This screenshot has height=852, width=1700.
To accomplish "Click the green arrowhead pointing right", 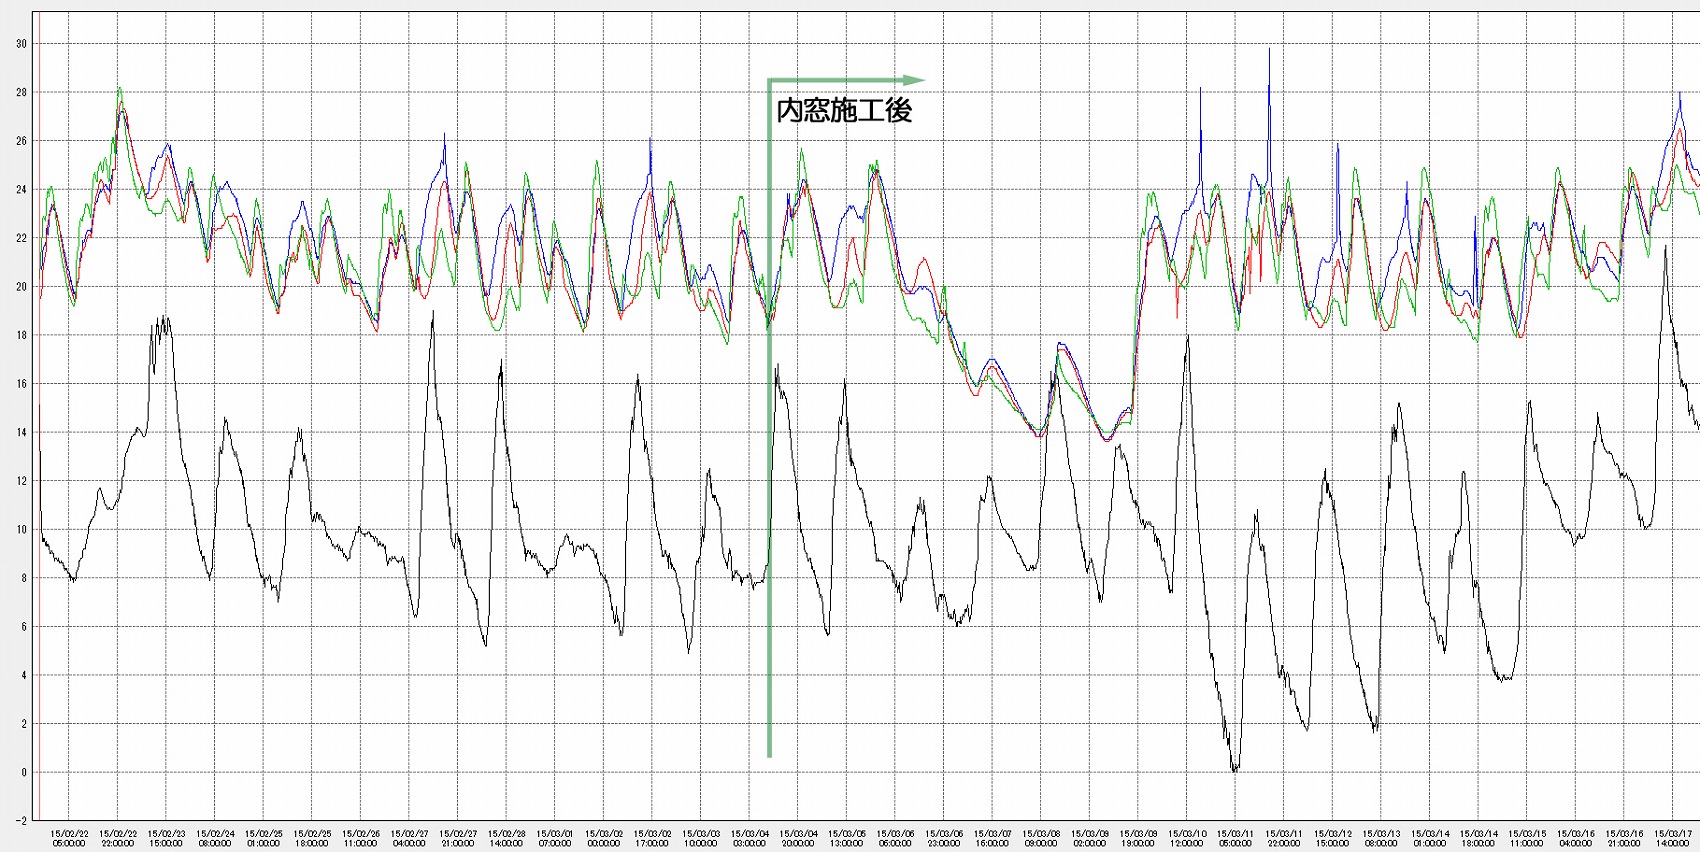I will click(x=913, y=80).
